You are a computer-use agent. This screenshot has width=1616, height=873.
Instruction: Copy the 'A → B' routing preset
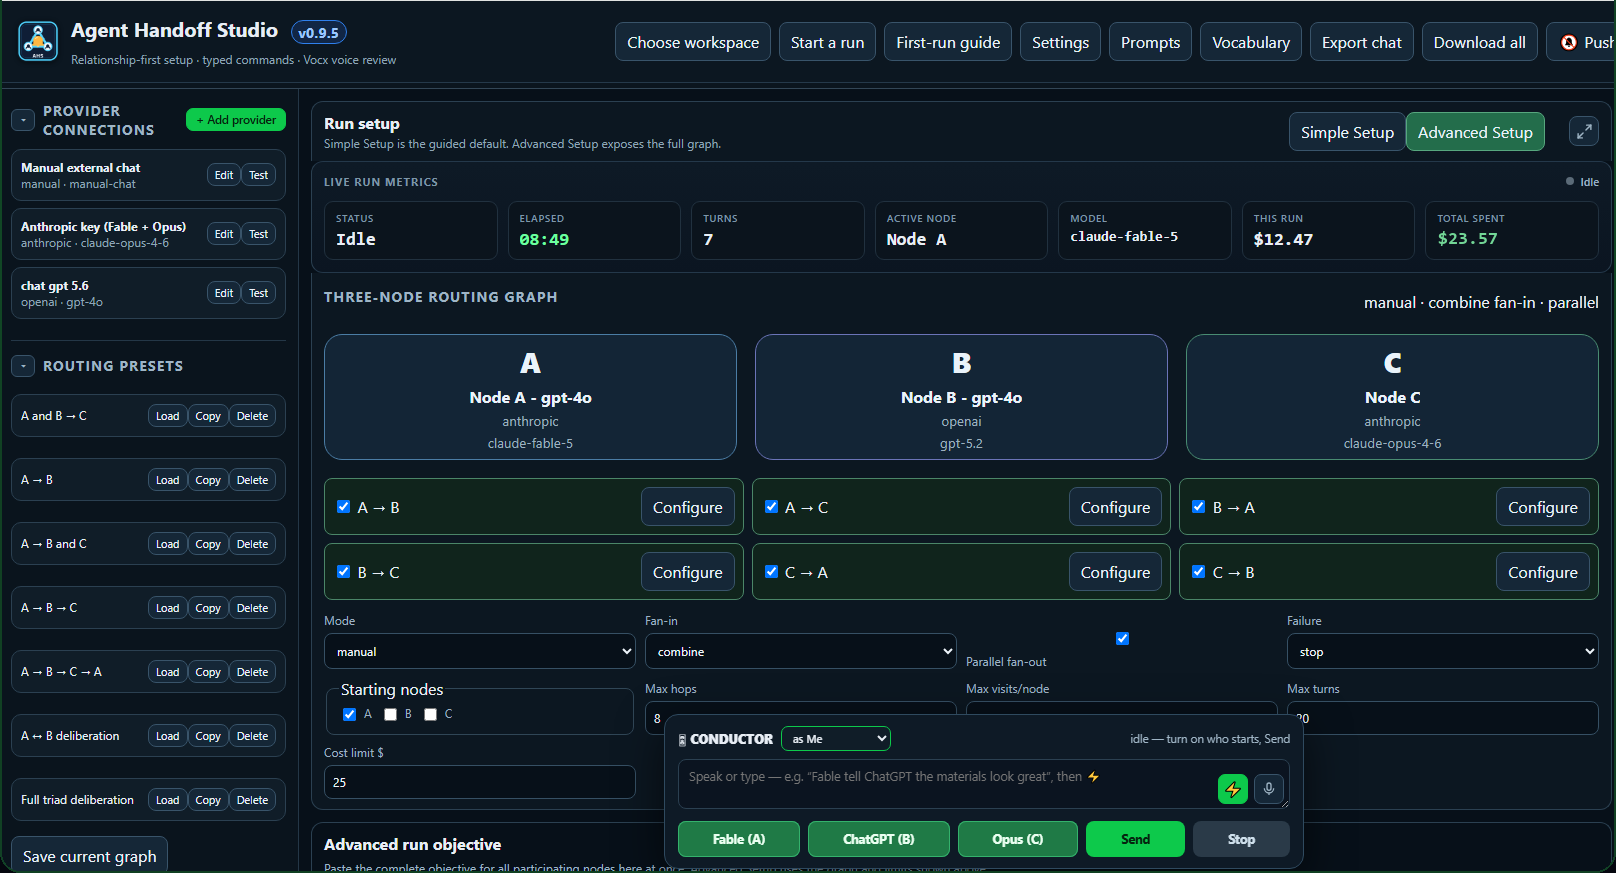click(208, 480)
